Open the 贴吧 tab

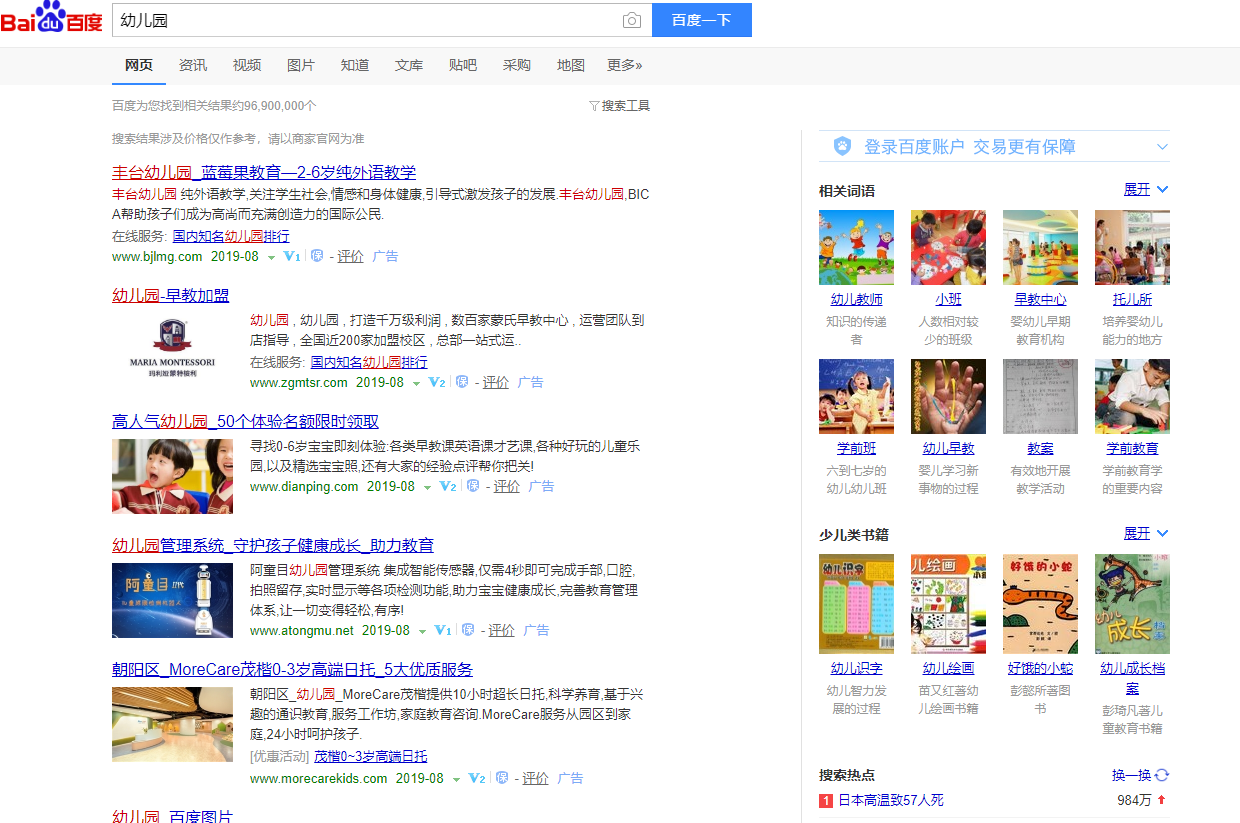[463, 65]
